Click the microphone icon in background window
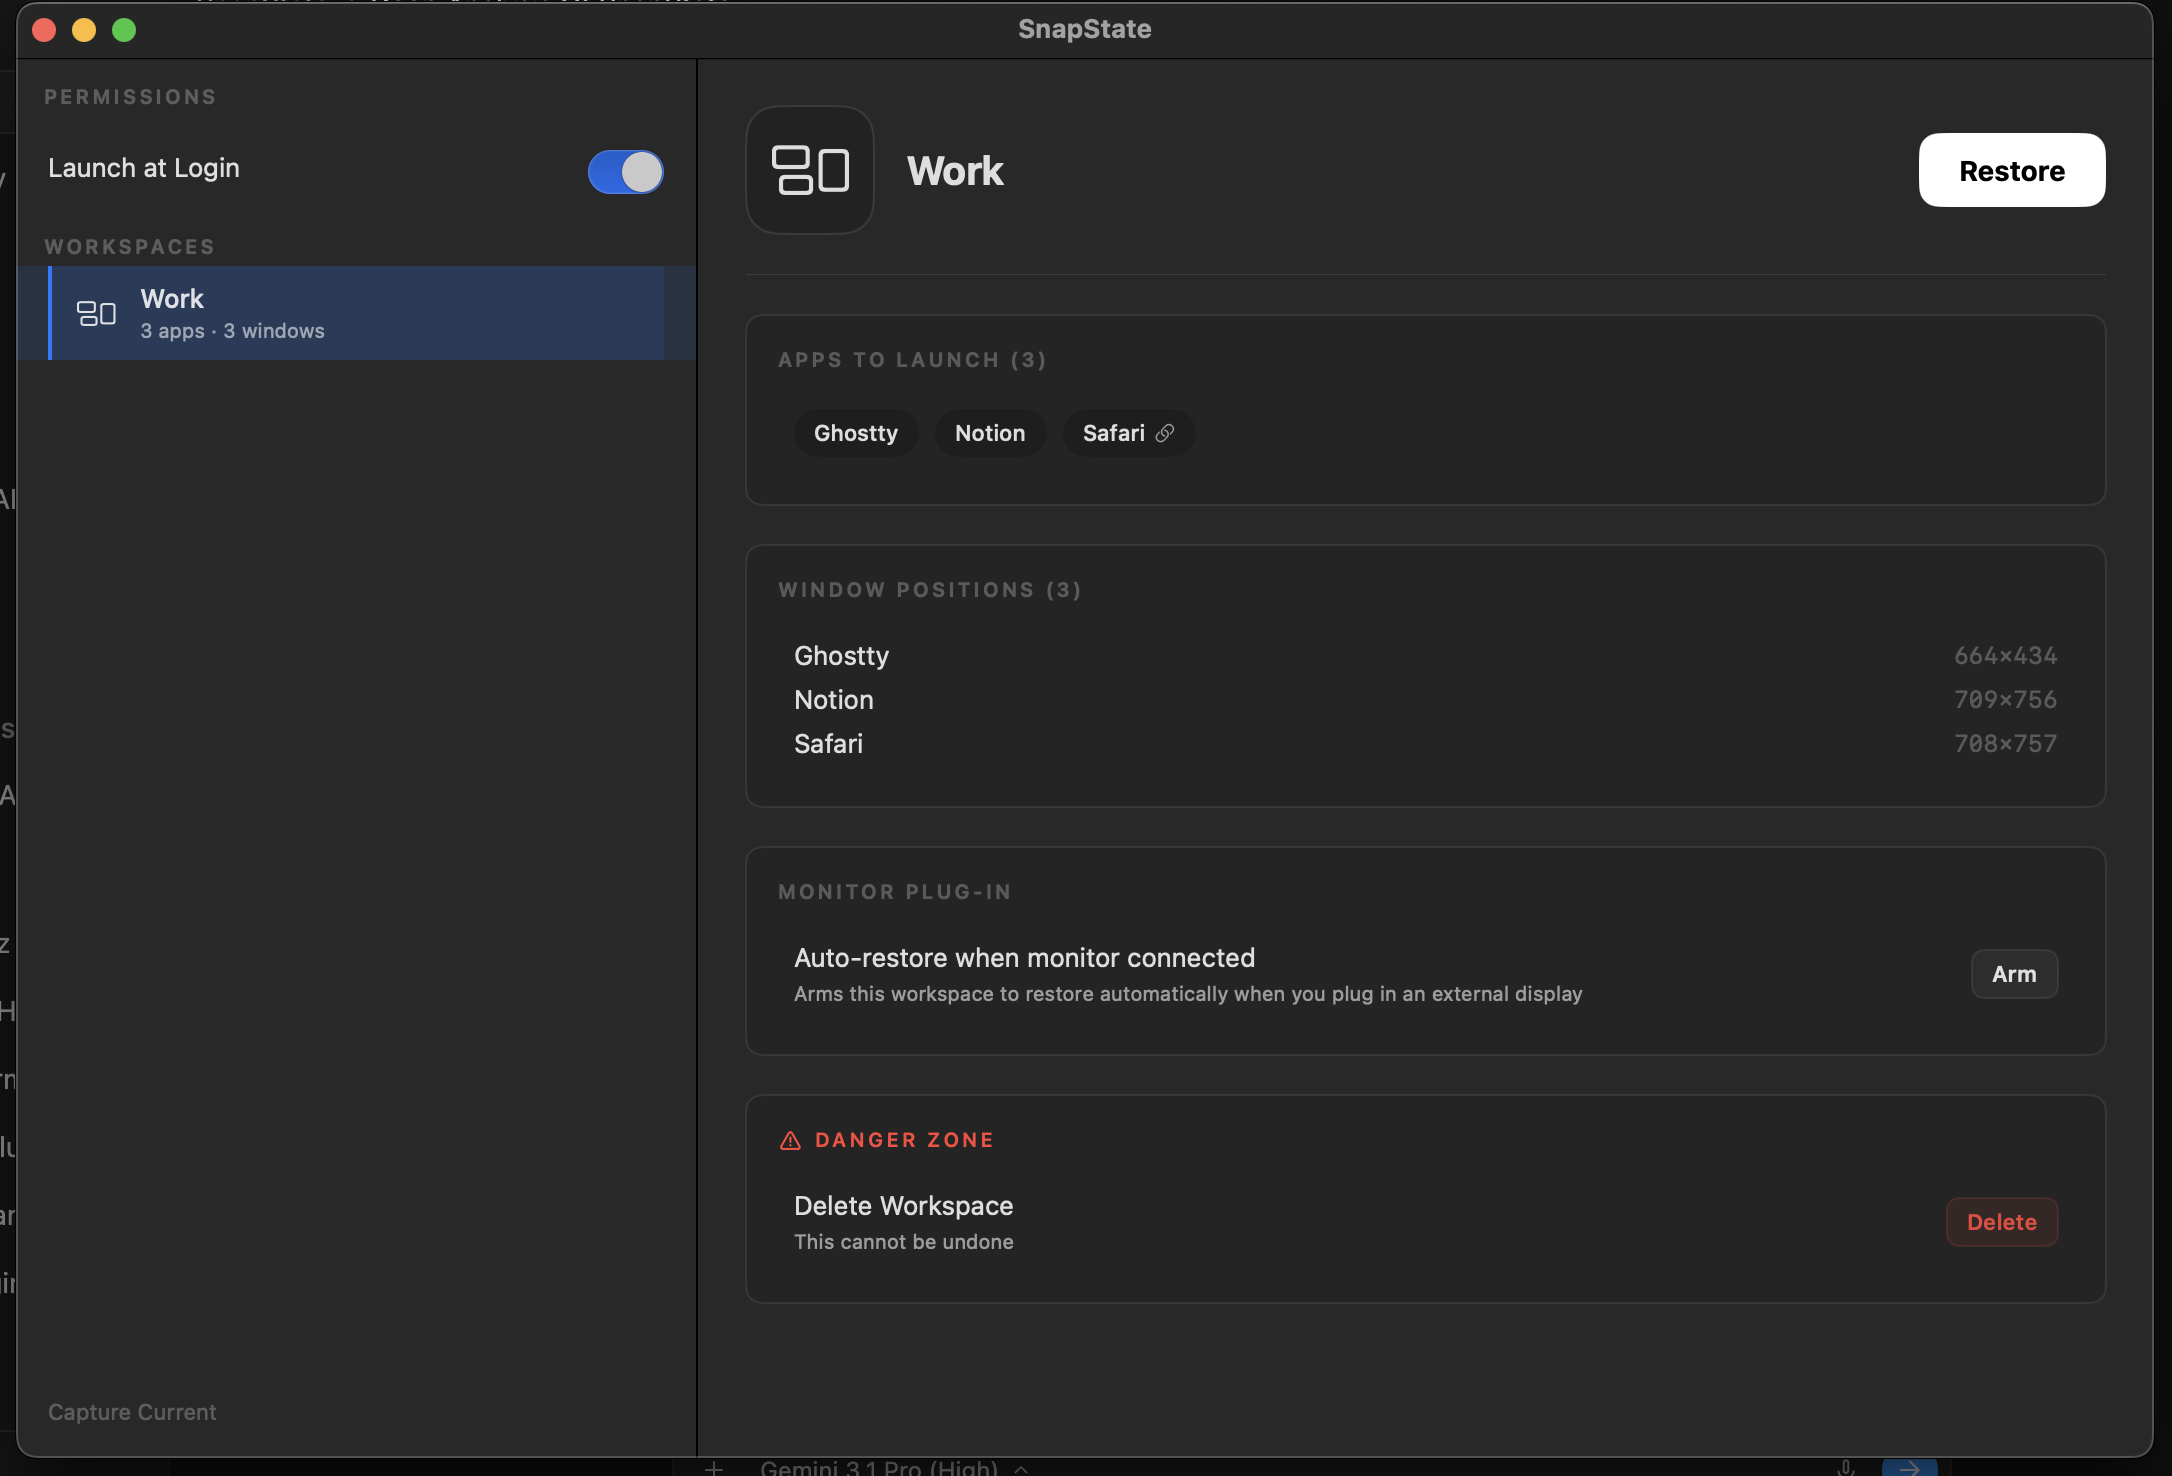The height and width of the screenshot is (1476, 2172). click(x=1846, y=1467)
